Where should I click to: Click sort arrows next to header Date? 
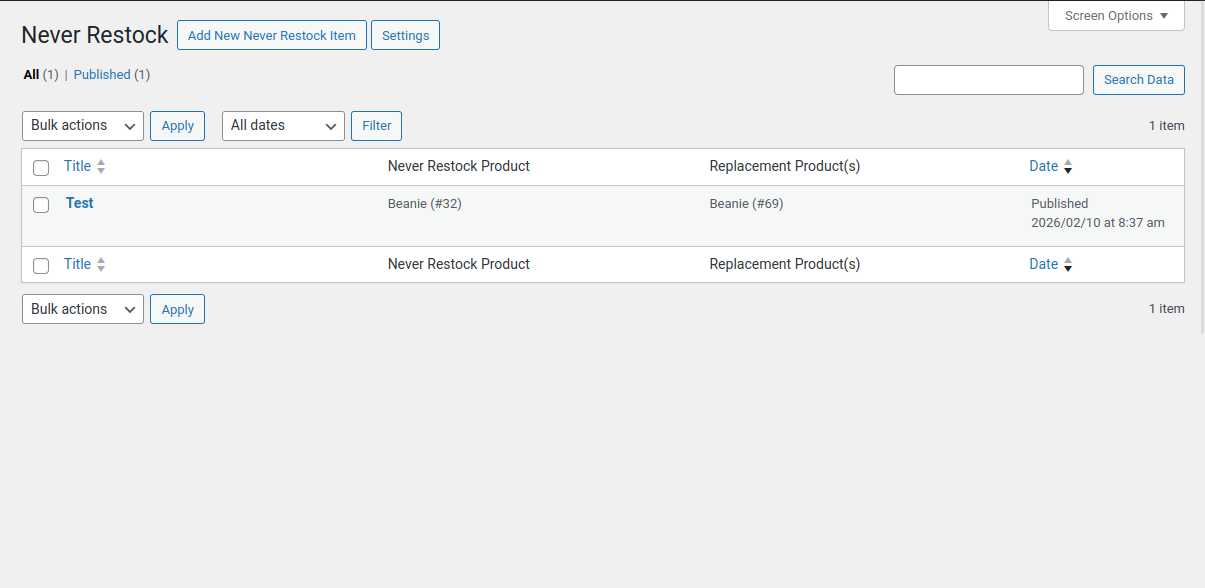pos(1068,167)
